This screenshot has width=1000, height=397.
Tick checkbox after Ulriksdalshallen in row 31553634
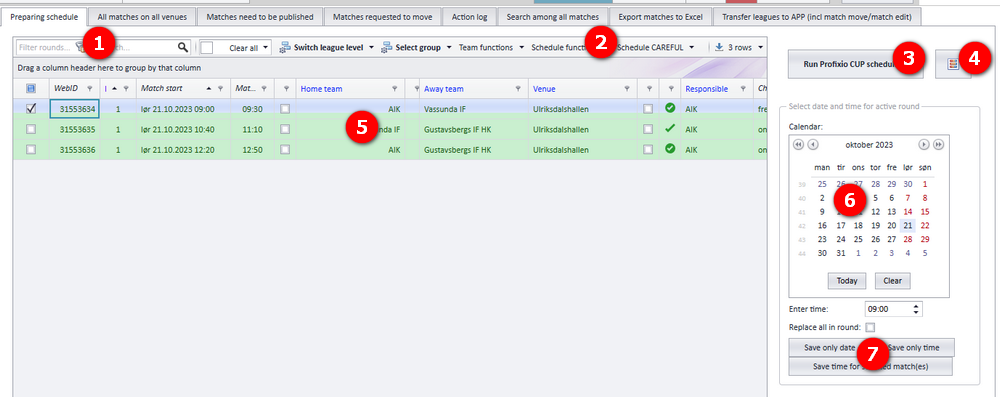click(648, 109)
